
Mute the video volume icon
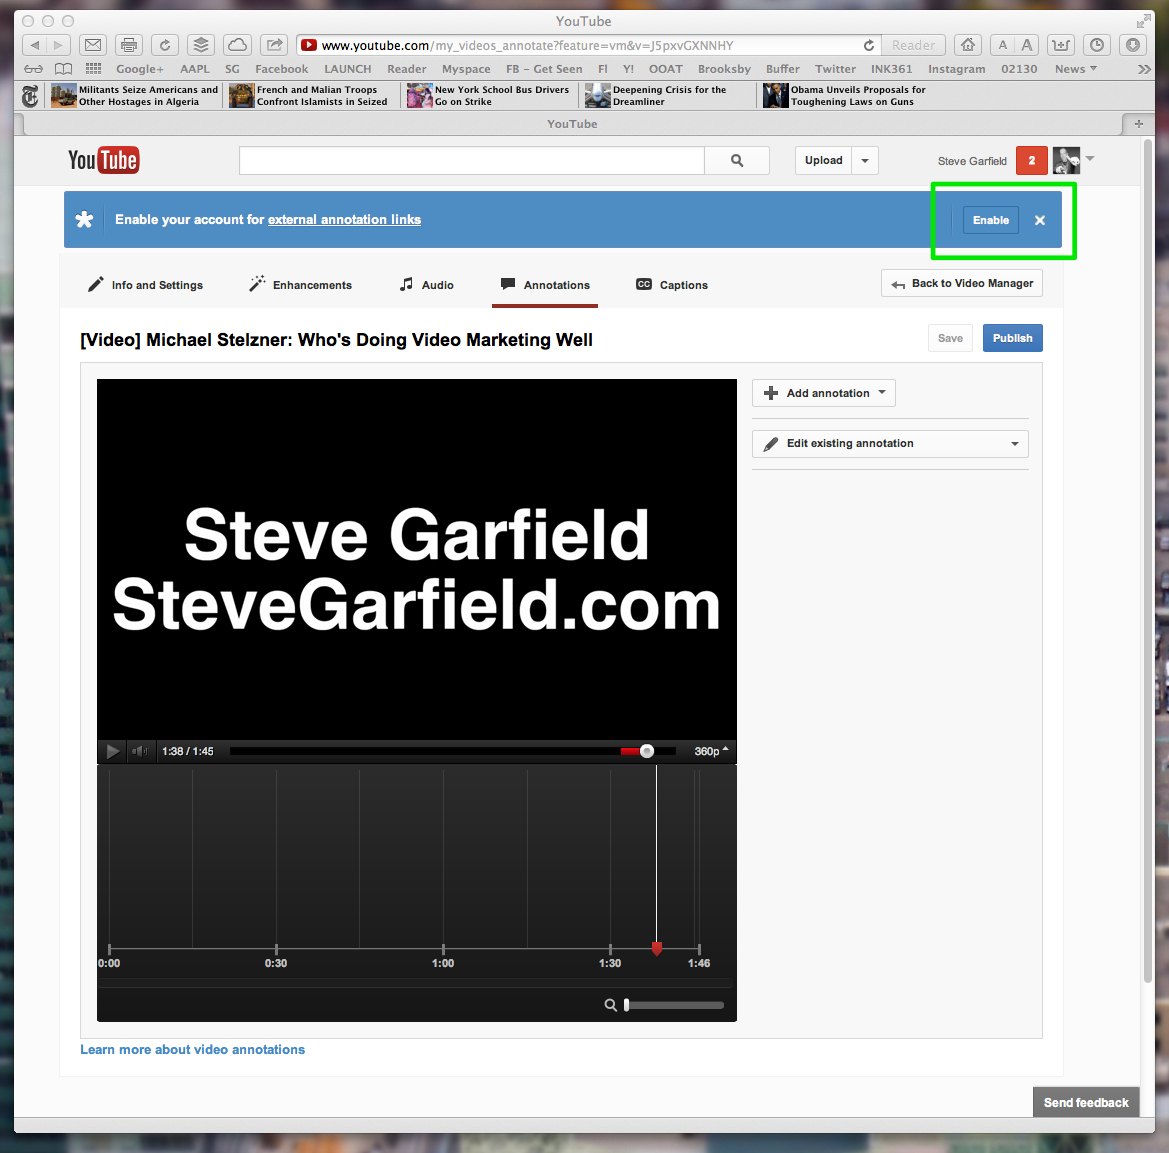click(139, 751)
